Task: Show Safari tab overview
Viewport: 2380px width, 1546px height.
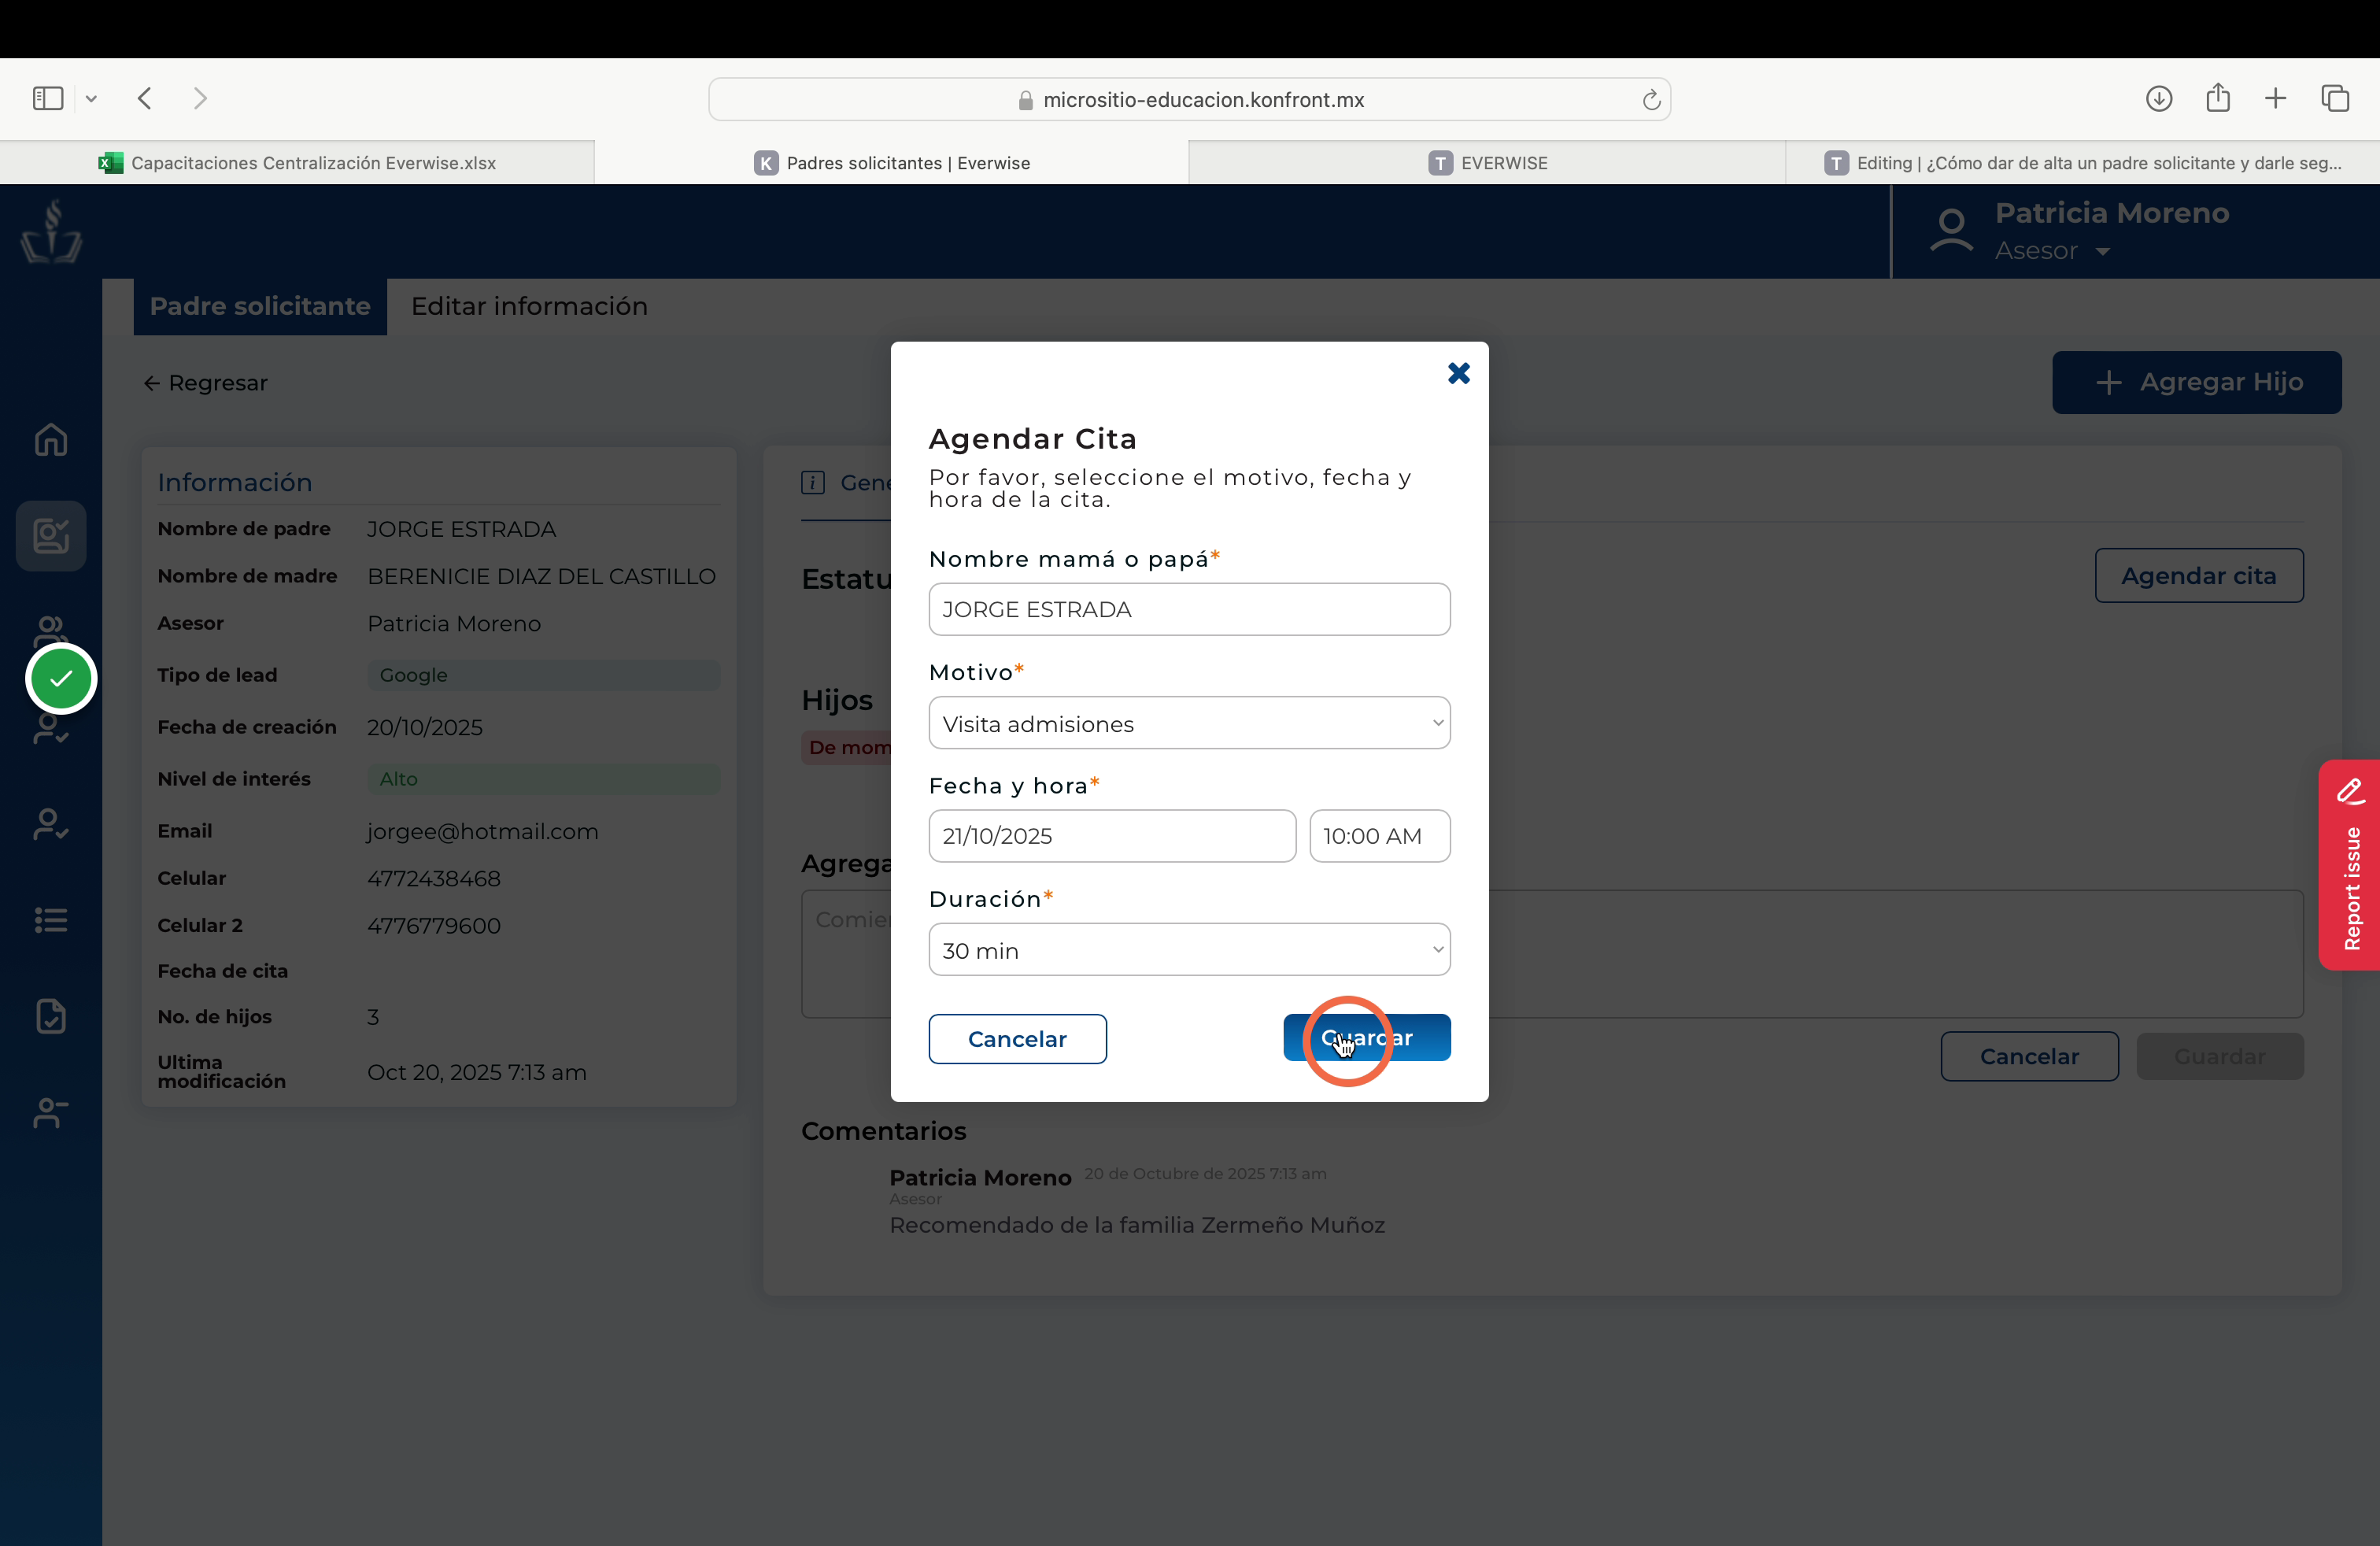Action: pyautogui.click(x=2335, y=98)
